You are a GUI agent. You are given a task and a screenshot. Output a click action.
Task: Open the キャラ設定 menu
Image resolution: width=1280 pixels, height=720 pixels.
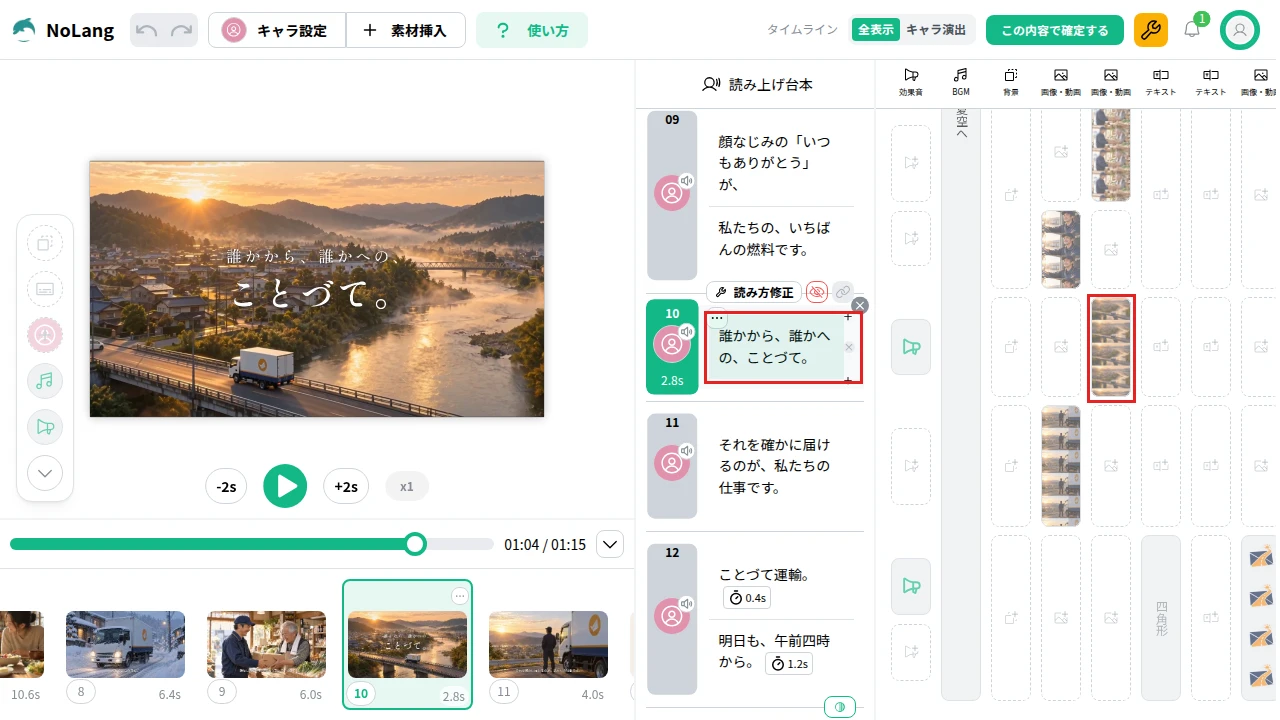tap(277, 30)
